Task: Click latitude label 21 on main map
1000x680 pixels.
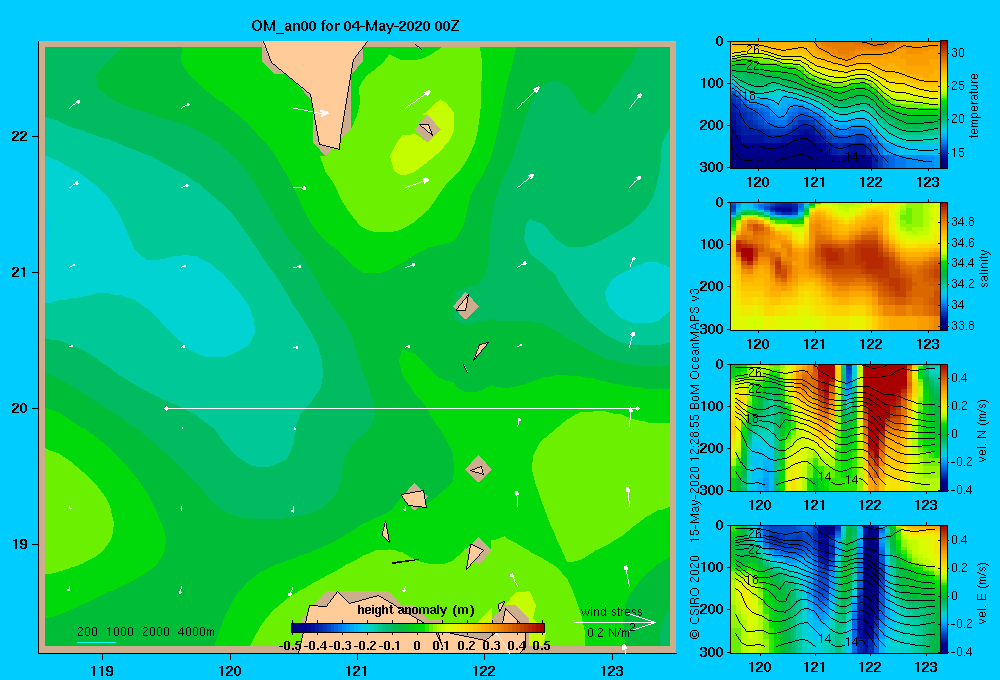Action: [20, 272]
